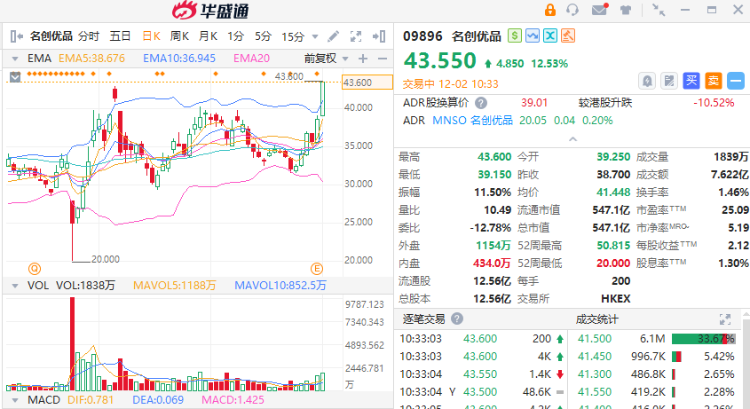Expand the 成交统计 panel fullscreen
750x409 pixels.
click(x=725, y=319)
